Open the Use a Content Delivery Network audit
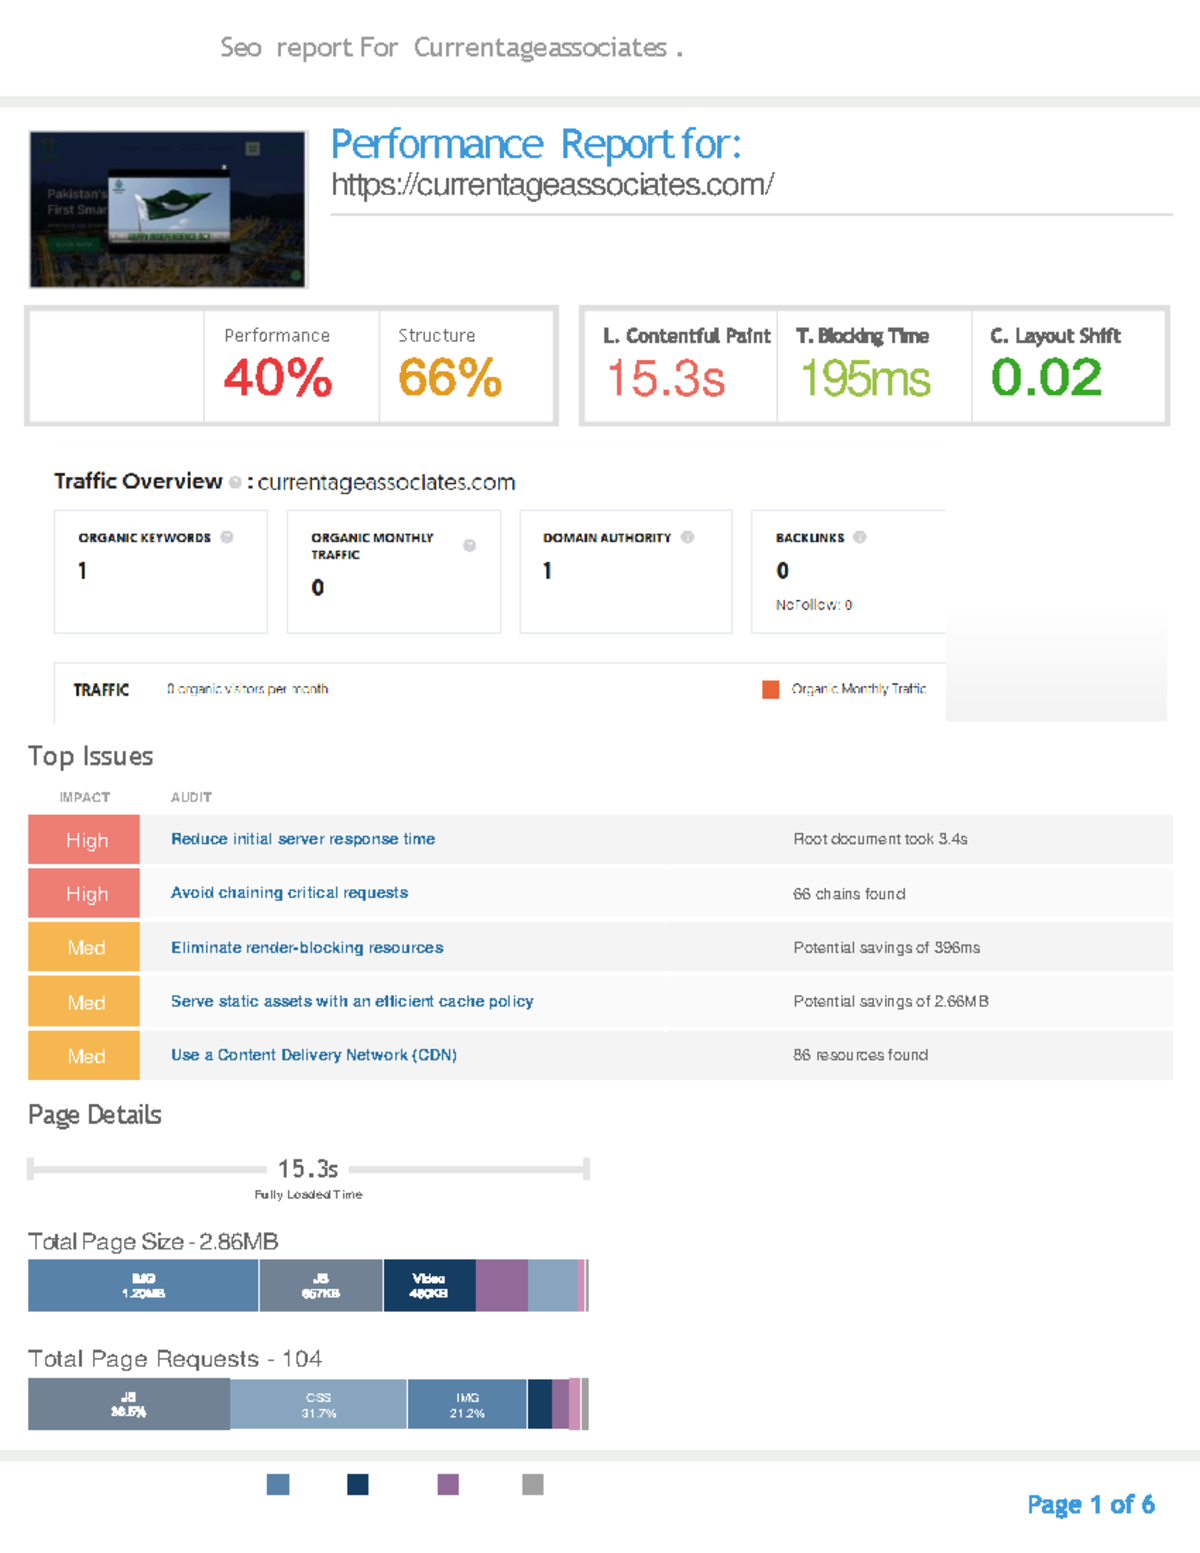This screenshot has height=1553, width=1200. point(314,1055)
